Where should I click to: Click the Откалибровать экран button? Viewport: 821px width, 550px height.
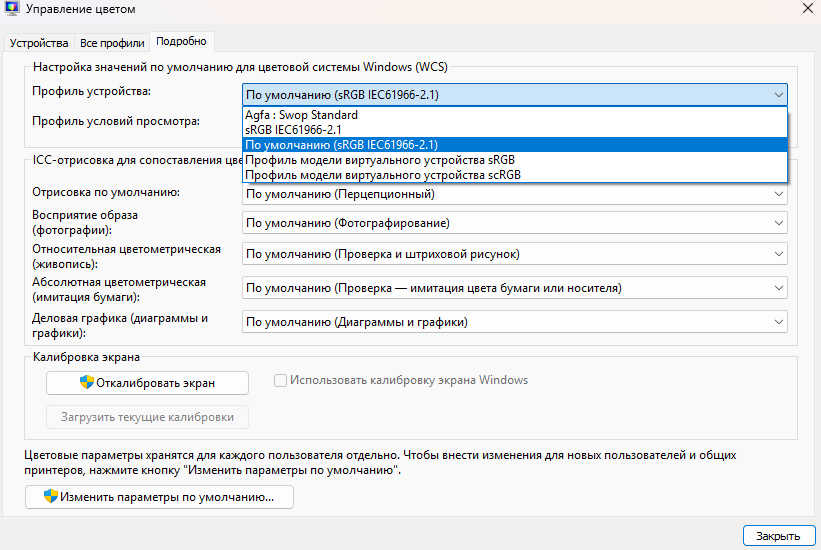147,383
